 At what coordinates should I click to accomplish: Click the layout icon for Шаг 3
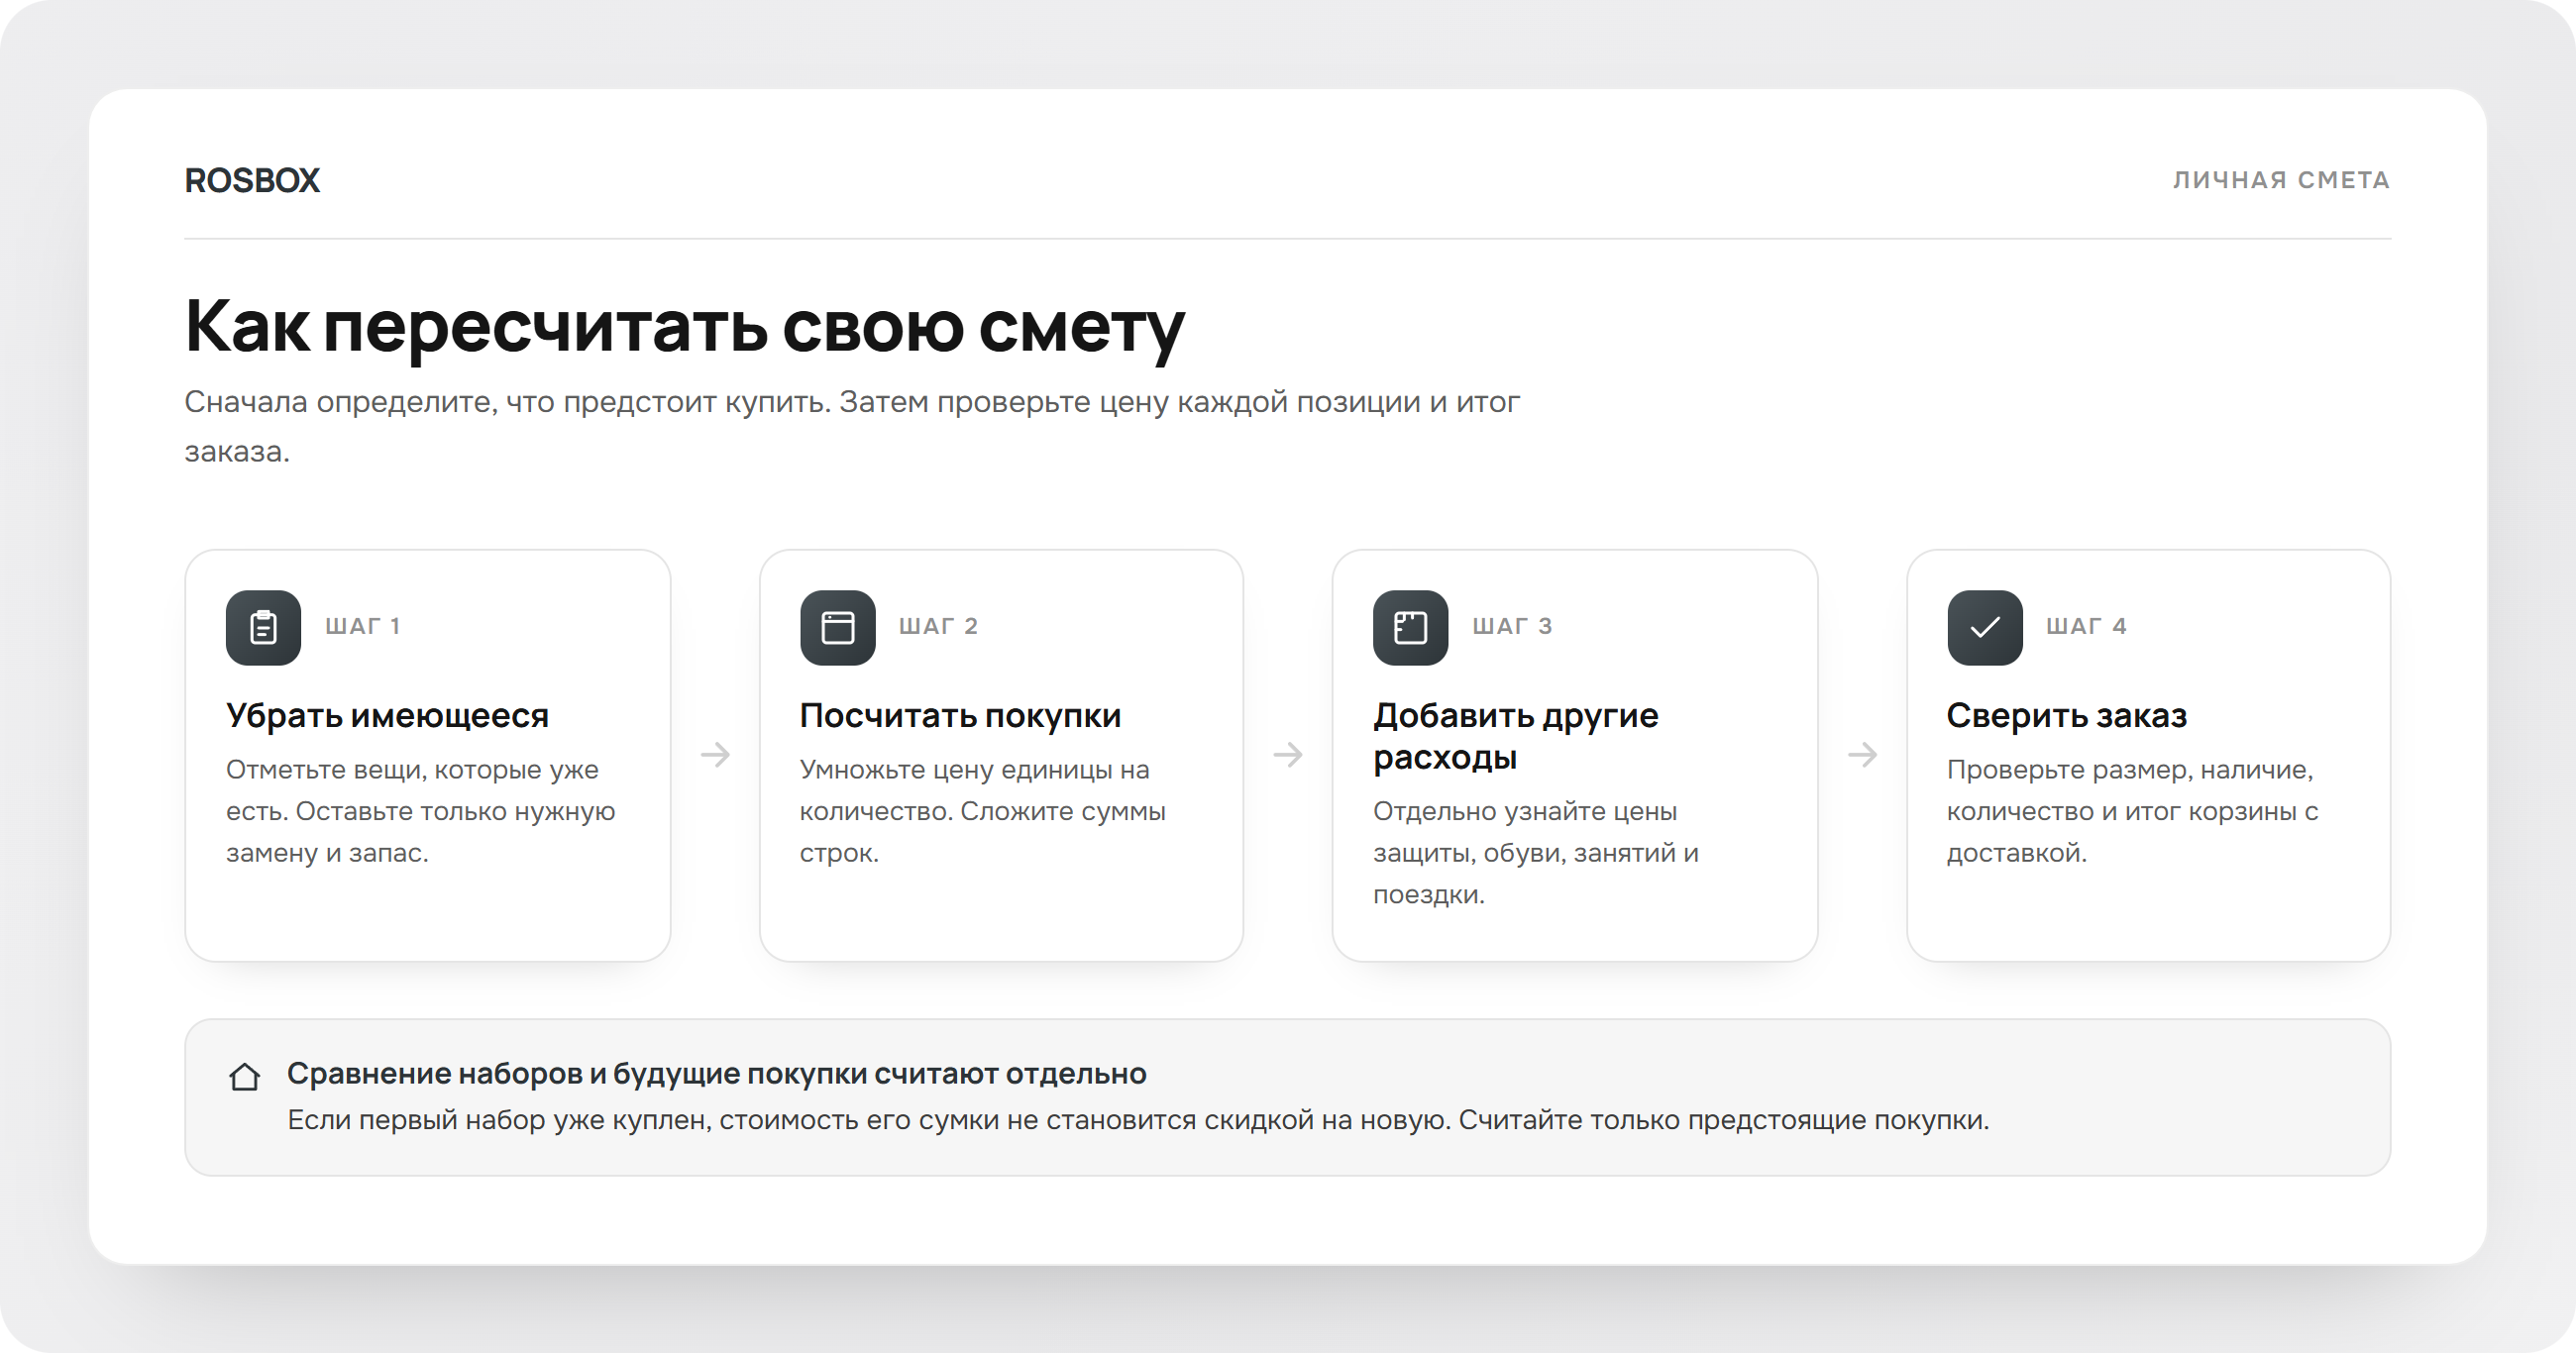tap(1410, 627)
